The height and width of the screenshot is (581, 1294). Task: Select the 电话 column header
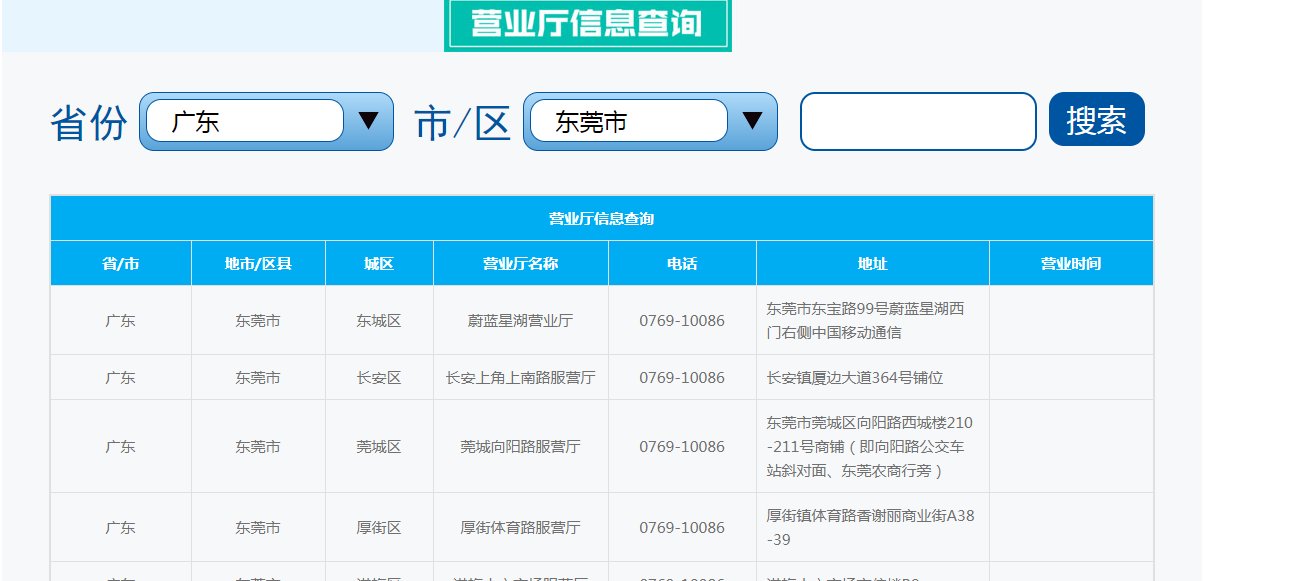tap(682, 262)
